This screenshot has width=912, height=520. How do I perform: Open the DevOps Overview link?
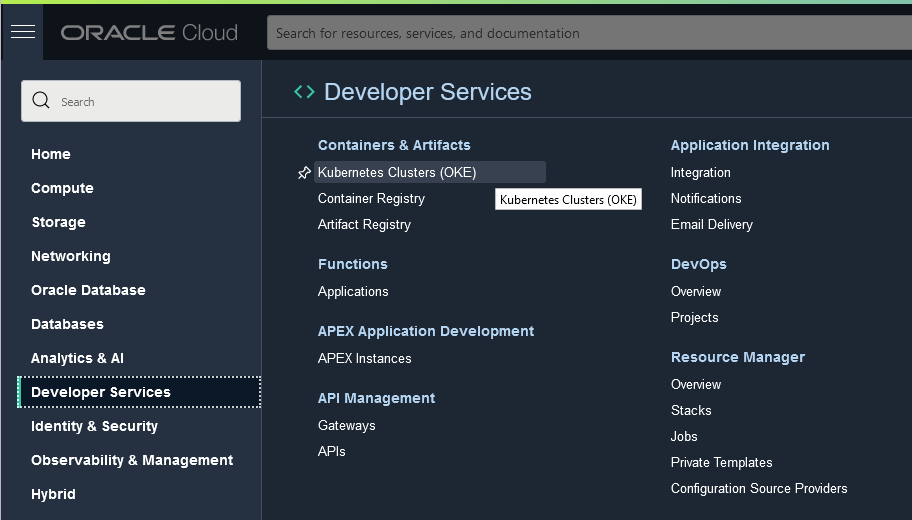tap(696, 291)
